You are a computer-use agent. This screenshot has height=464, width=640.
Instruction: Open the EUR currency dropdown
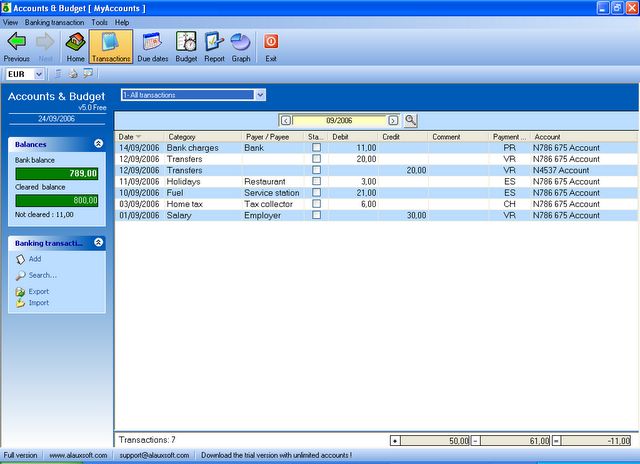tap(38, 74)
